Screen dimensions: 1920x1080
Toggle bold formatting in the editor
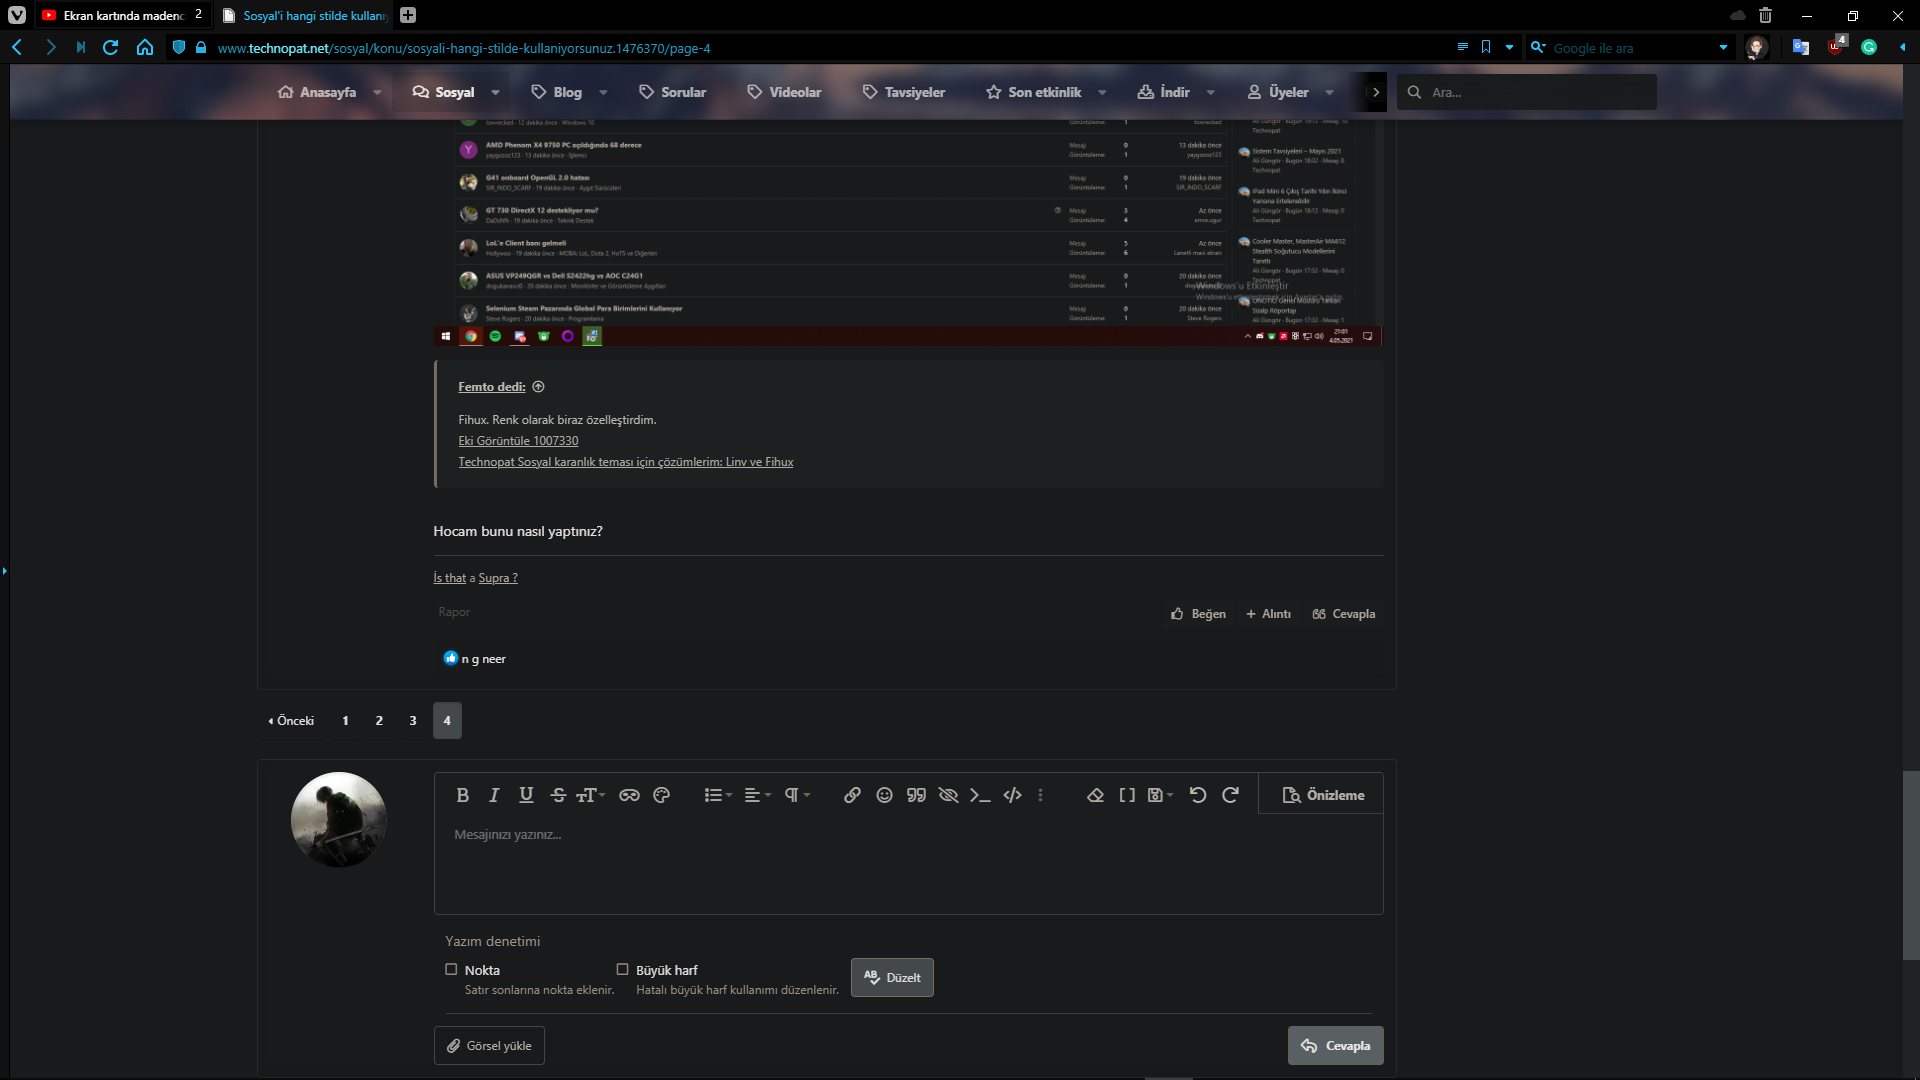(x=462, y=795)
